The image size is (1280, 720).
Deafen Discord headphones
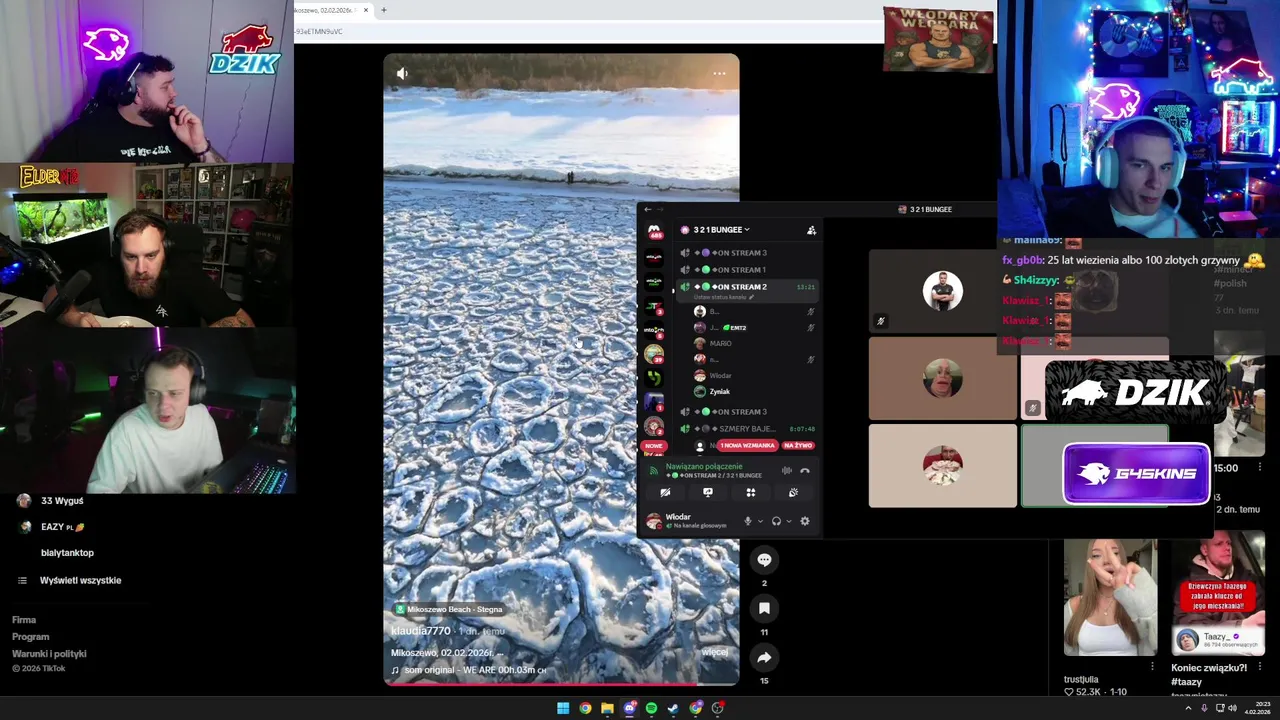tap(777, 521)
